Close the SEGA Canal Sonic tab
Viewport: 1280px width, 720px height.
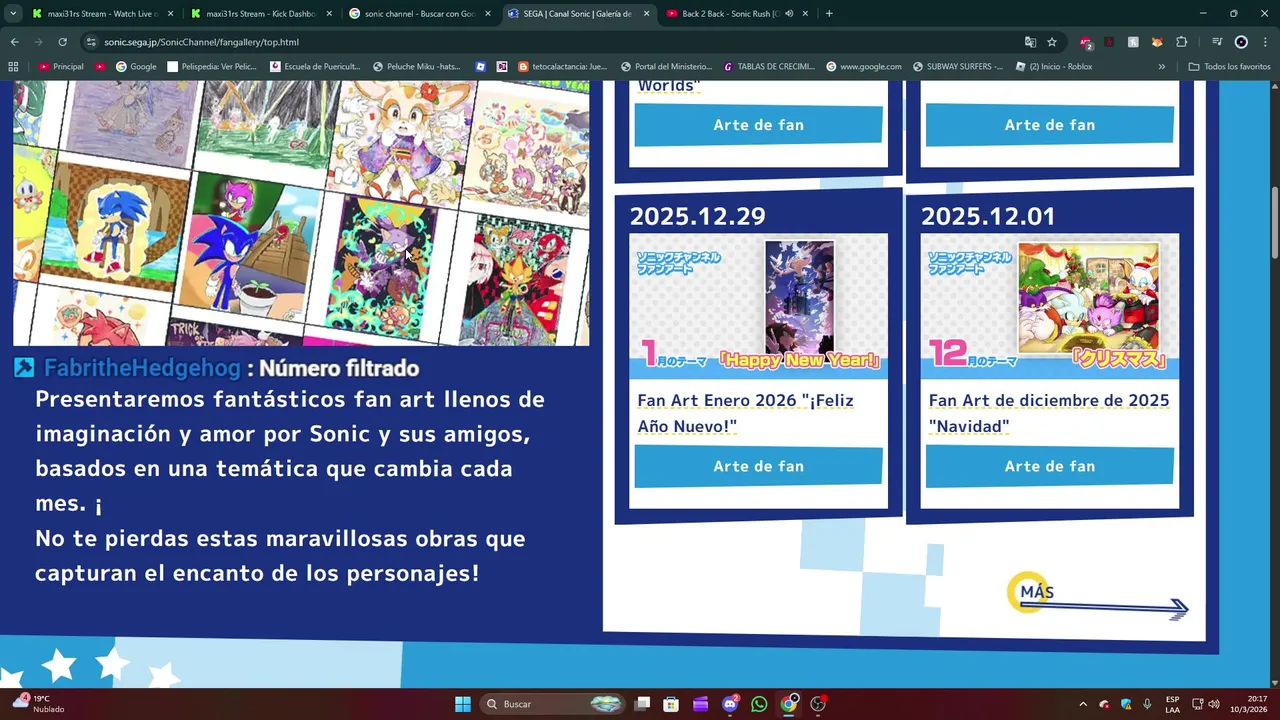pos(646,14)
